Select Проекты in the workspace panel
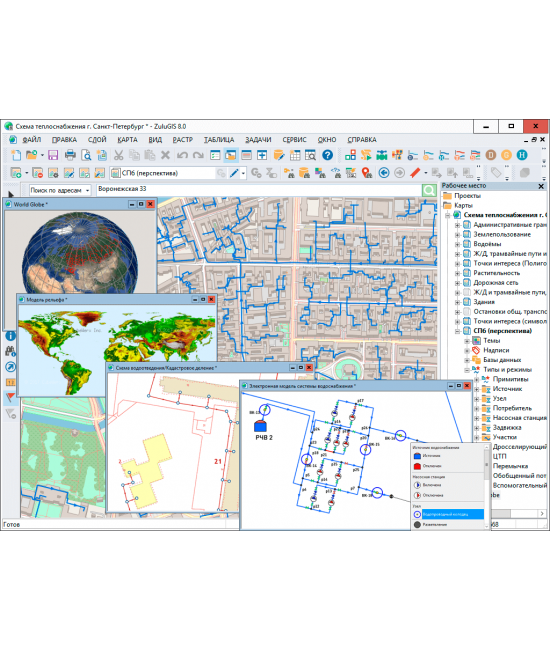Image resolution: width=550 pixels, height=651 pixels. point(467,196)
